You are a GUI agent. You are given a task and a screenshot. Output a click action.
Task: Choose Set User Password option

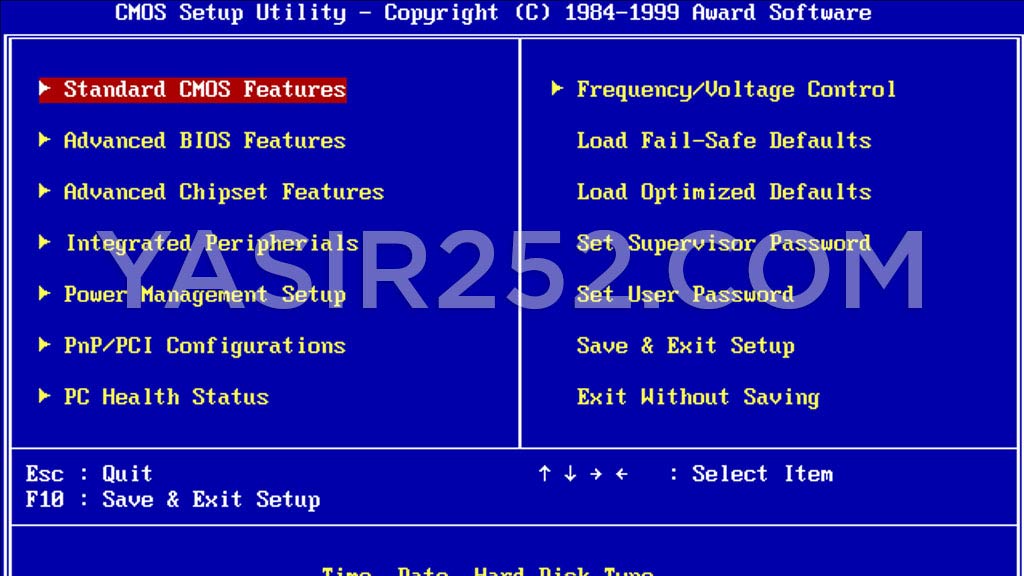pyautogui.click(x=685, y=294)
